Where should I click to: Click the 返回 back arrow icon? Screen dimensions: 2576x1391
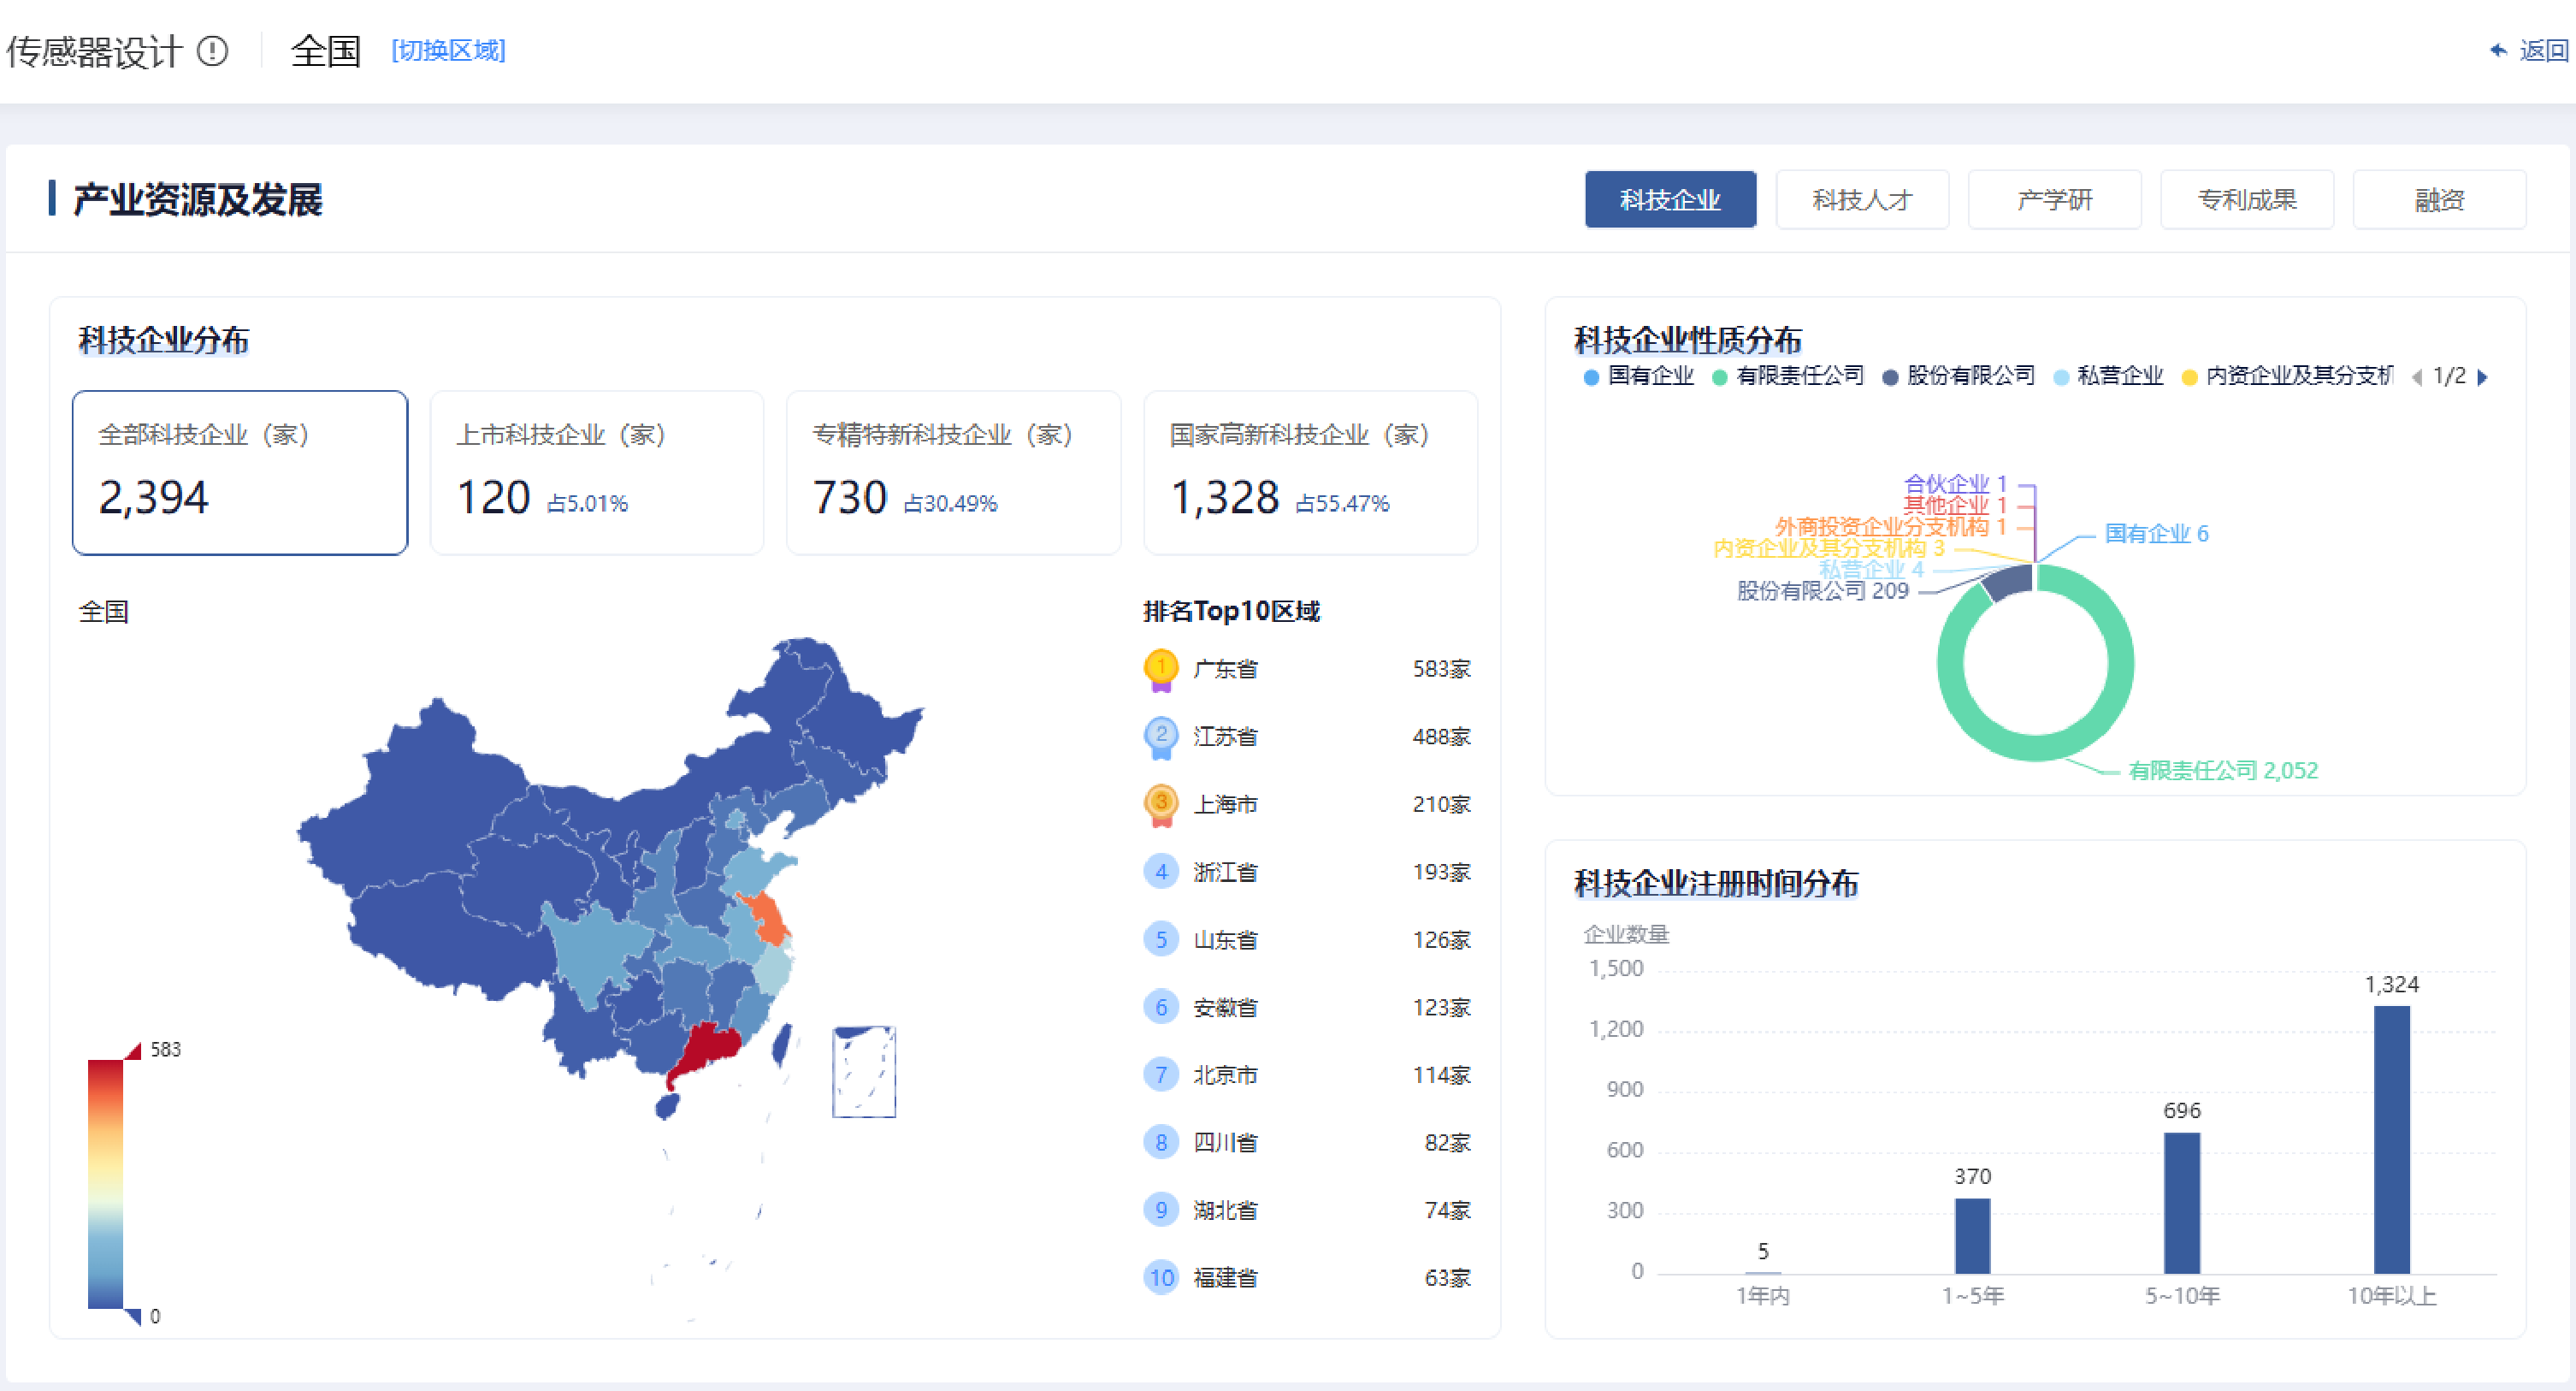coord(2499,50)
